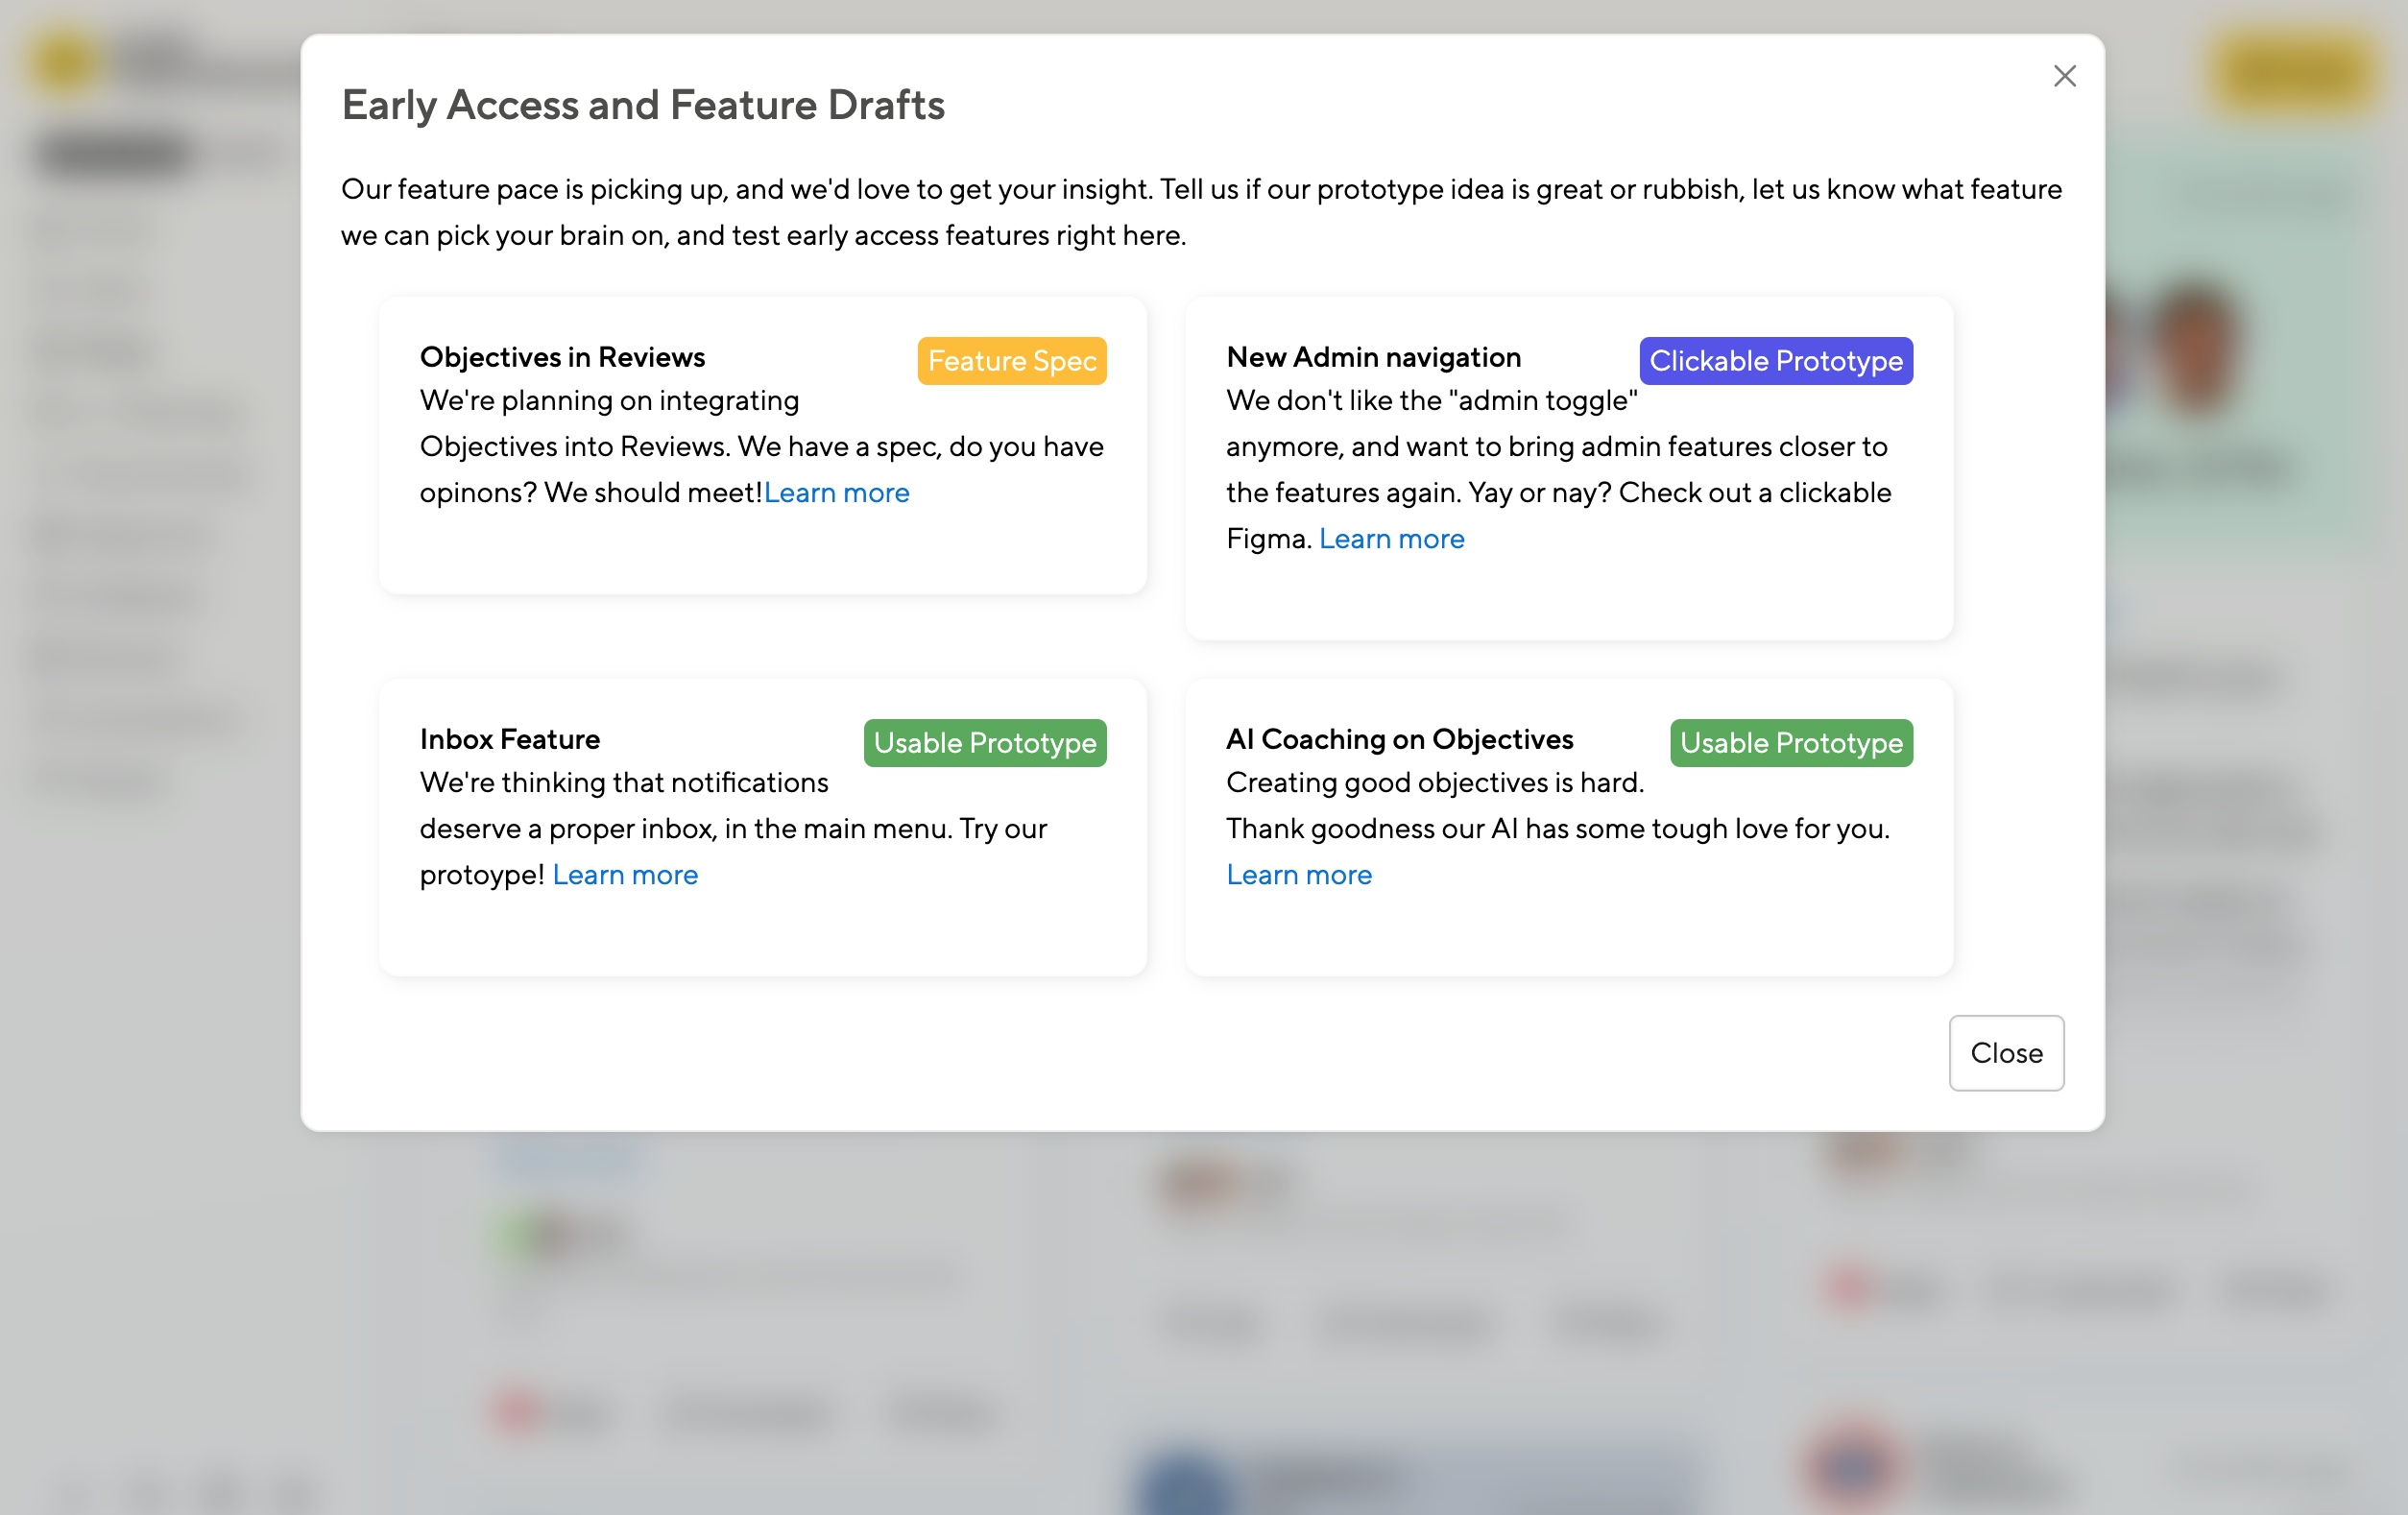Click the blurred yellow logo behind the dialog

point(66,62)
